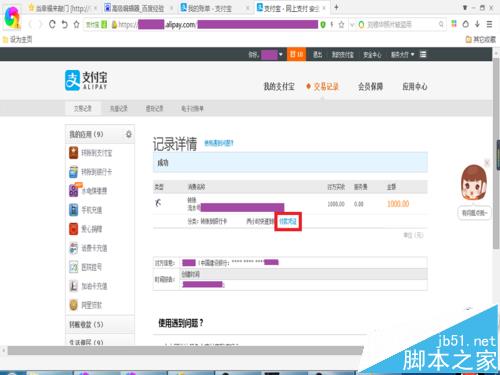Screen dimensions: 500x375
Task: Bookmark page with star at address bar end
Action: (x=341, y=25)
